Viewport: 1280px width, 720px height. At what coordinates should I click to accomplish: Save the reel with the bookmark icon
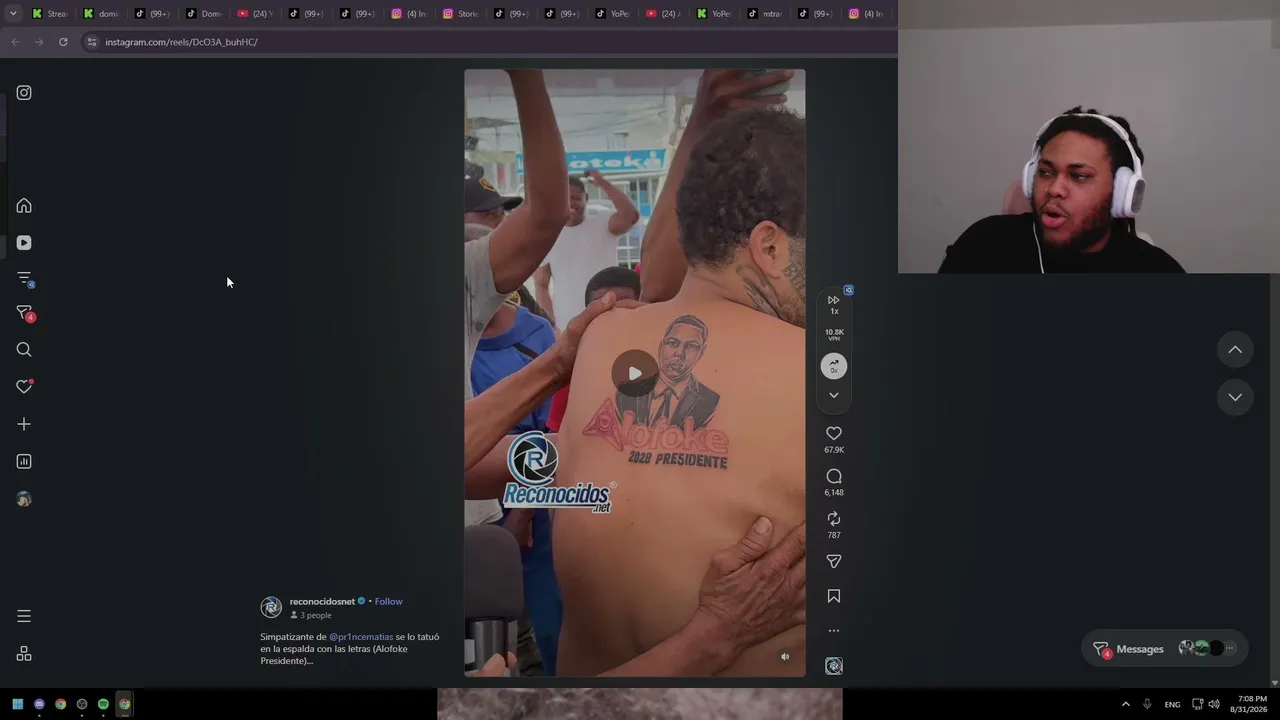click(834, 596)
